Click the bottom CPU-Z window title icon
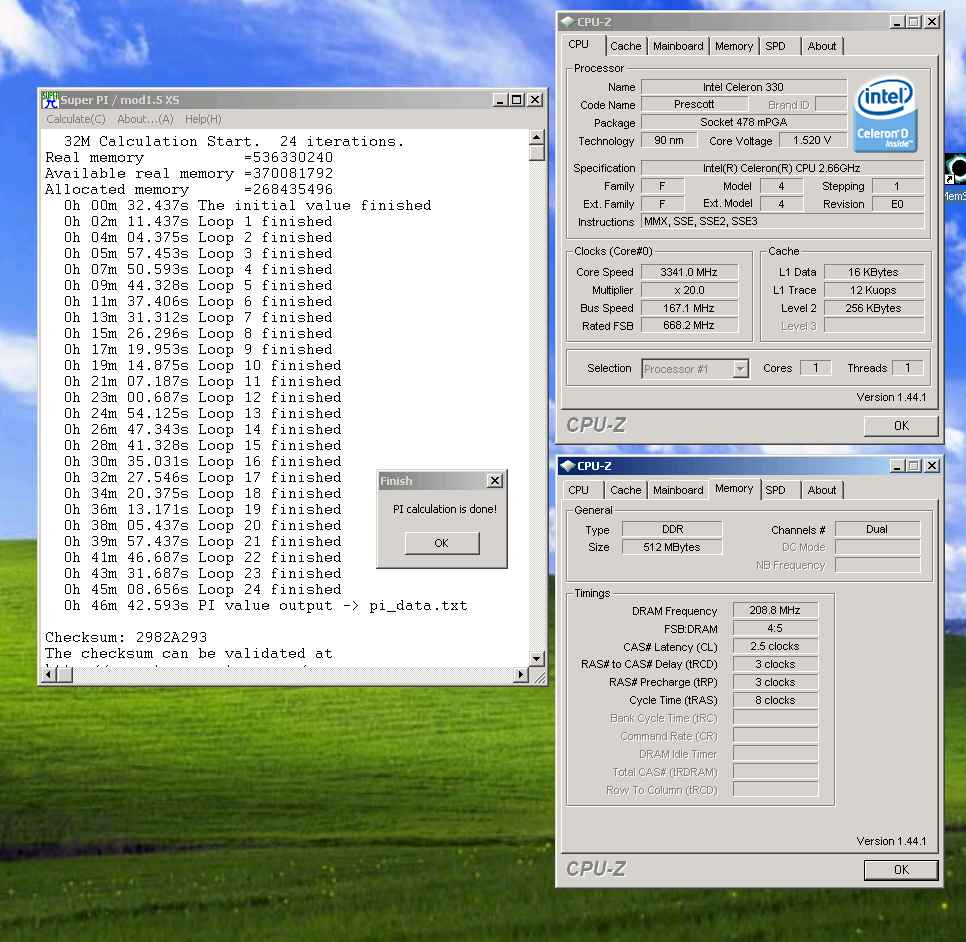 (567, 466)
